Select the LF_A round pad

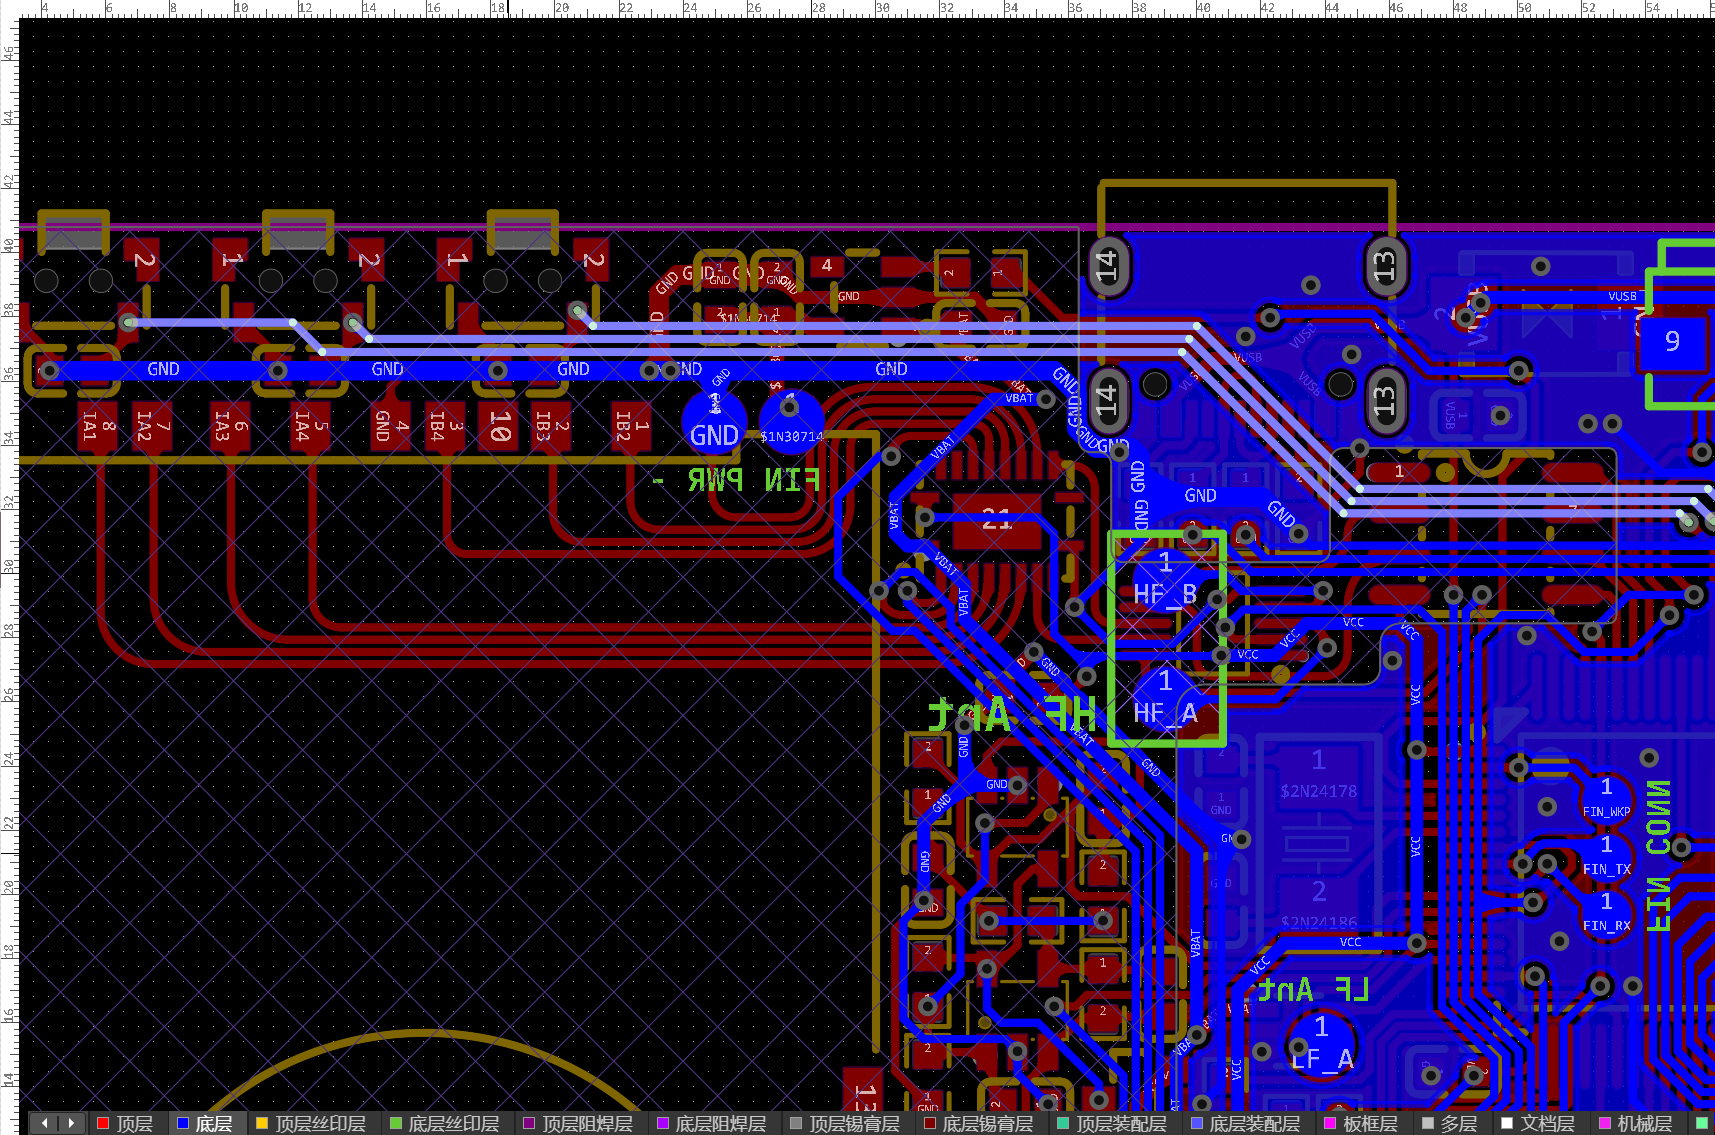[1321, 1044]
